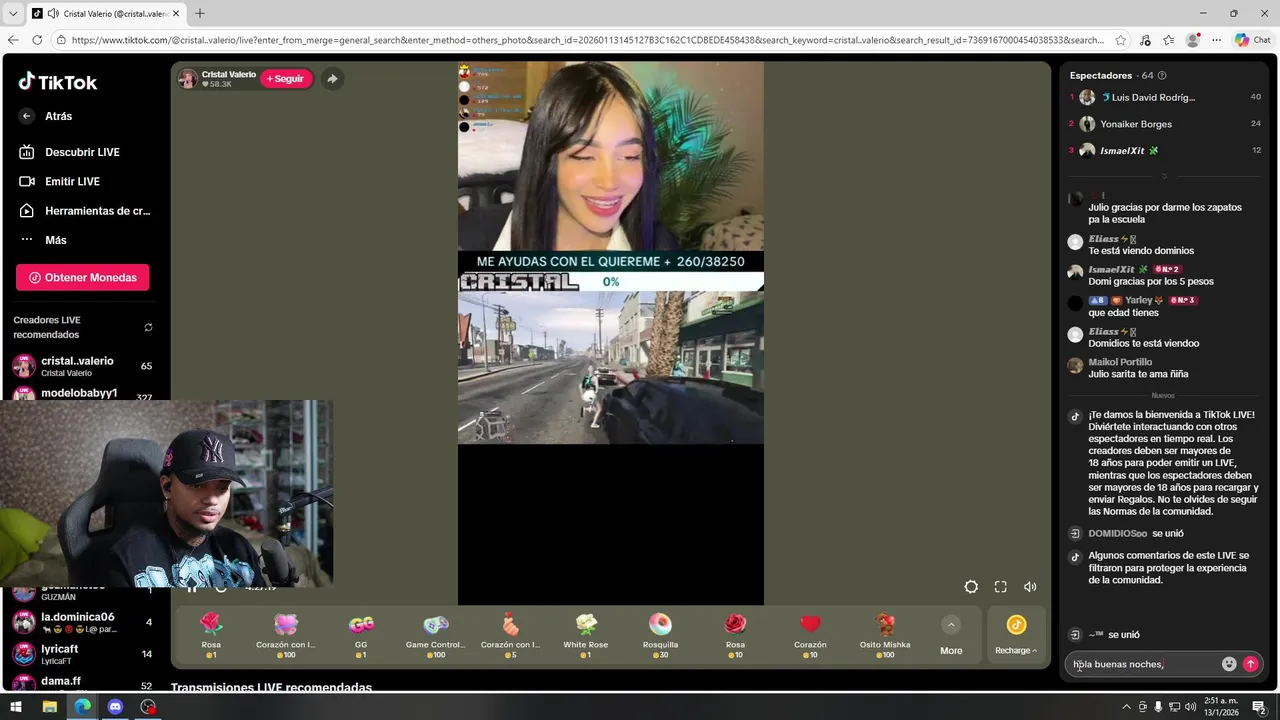
Task: Send the chat message with the arrow button
Action: [1250, 664]
